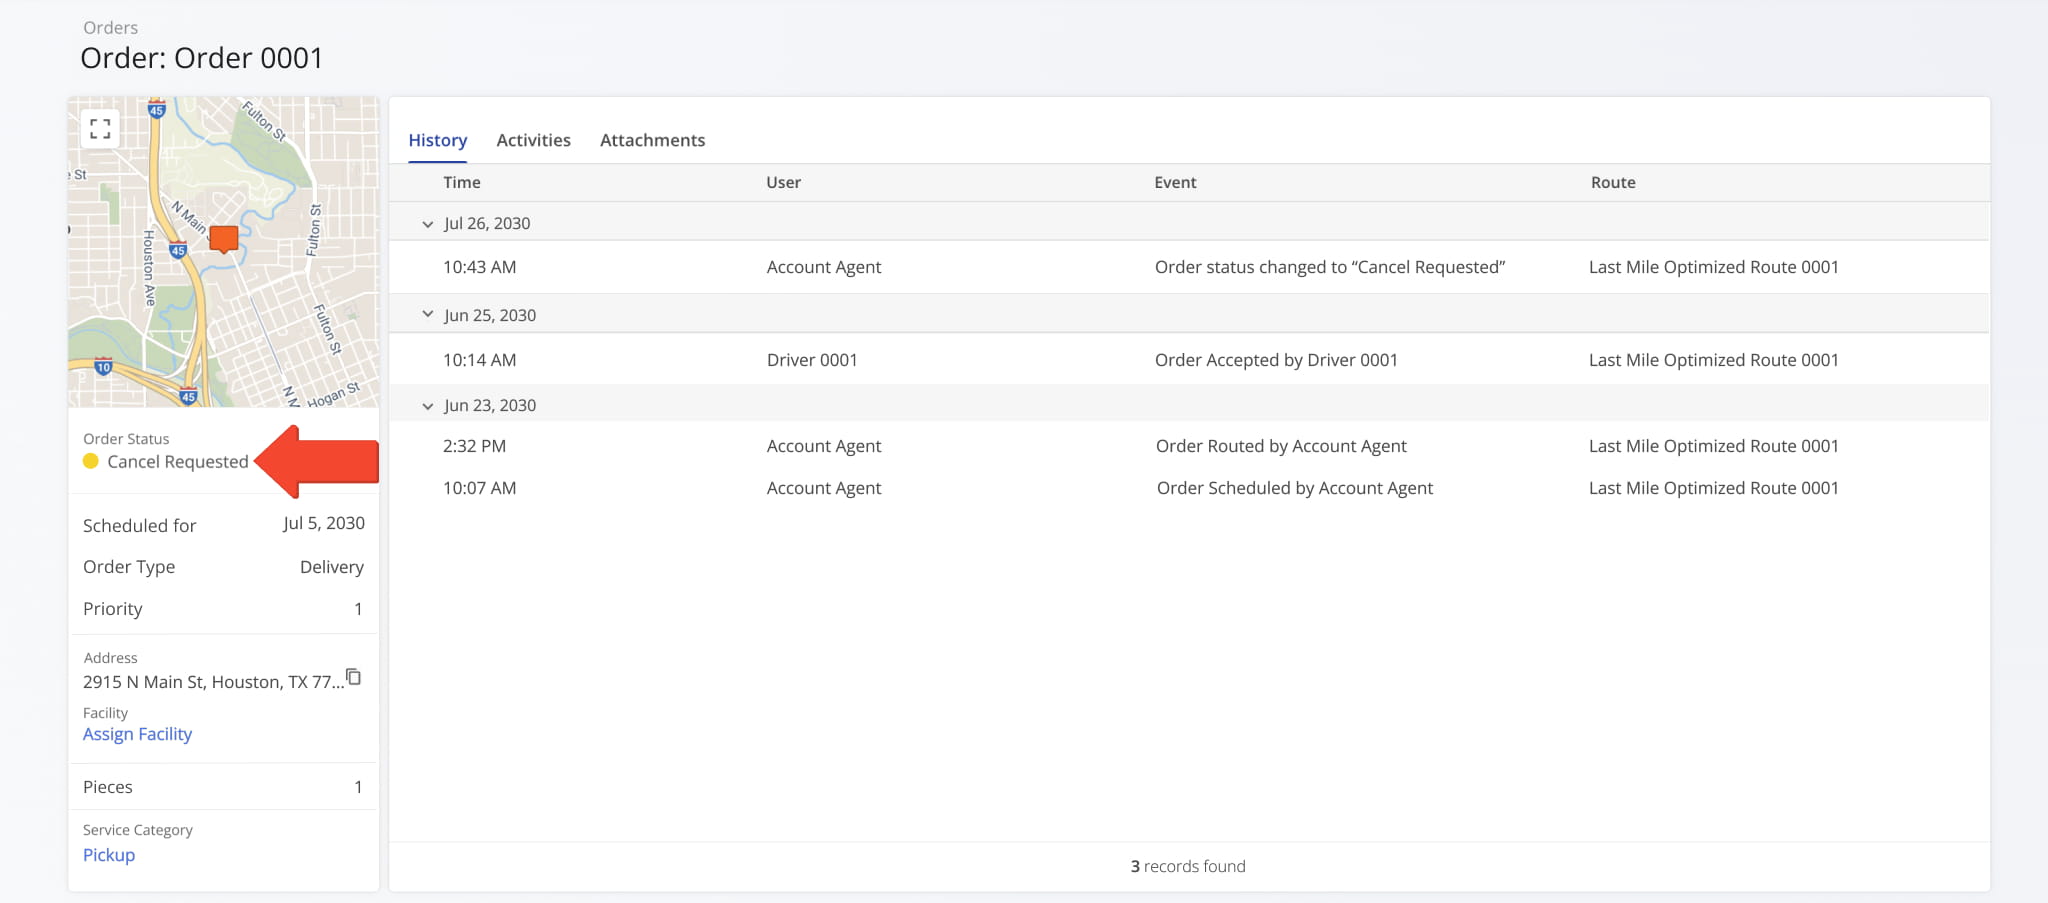Click the Last Mile Optimized Route 0001 entry
Image resolution: width=2048 pixels, height=903 pixels.
pyautogui.click(x=1713, y=267)
